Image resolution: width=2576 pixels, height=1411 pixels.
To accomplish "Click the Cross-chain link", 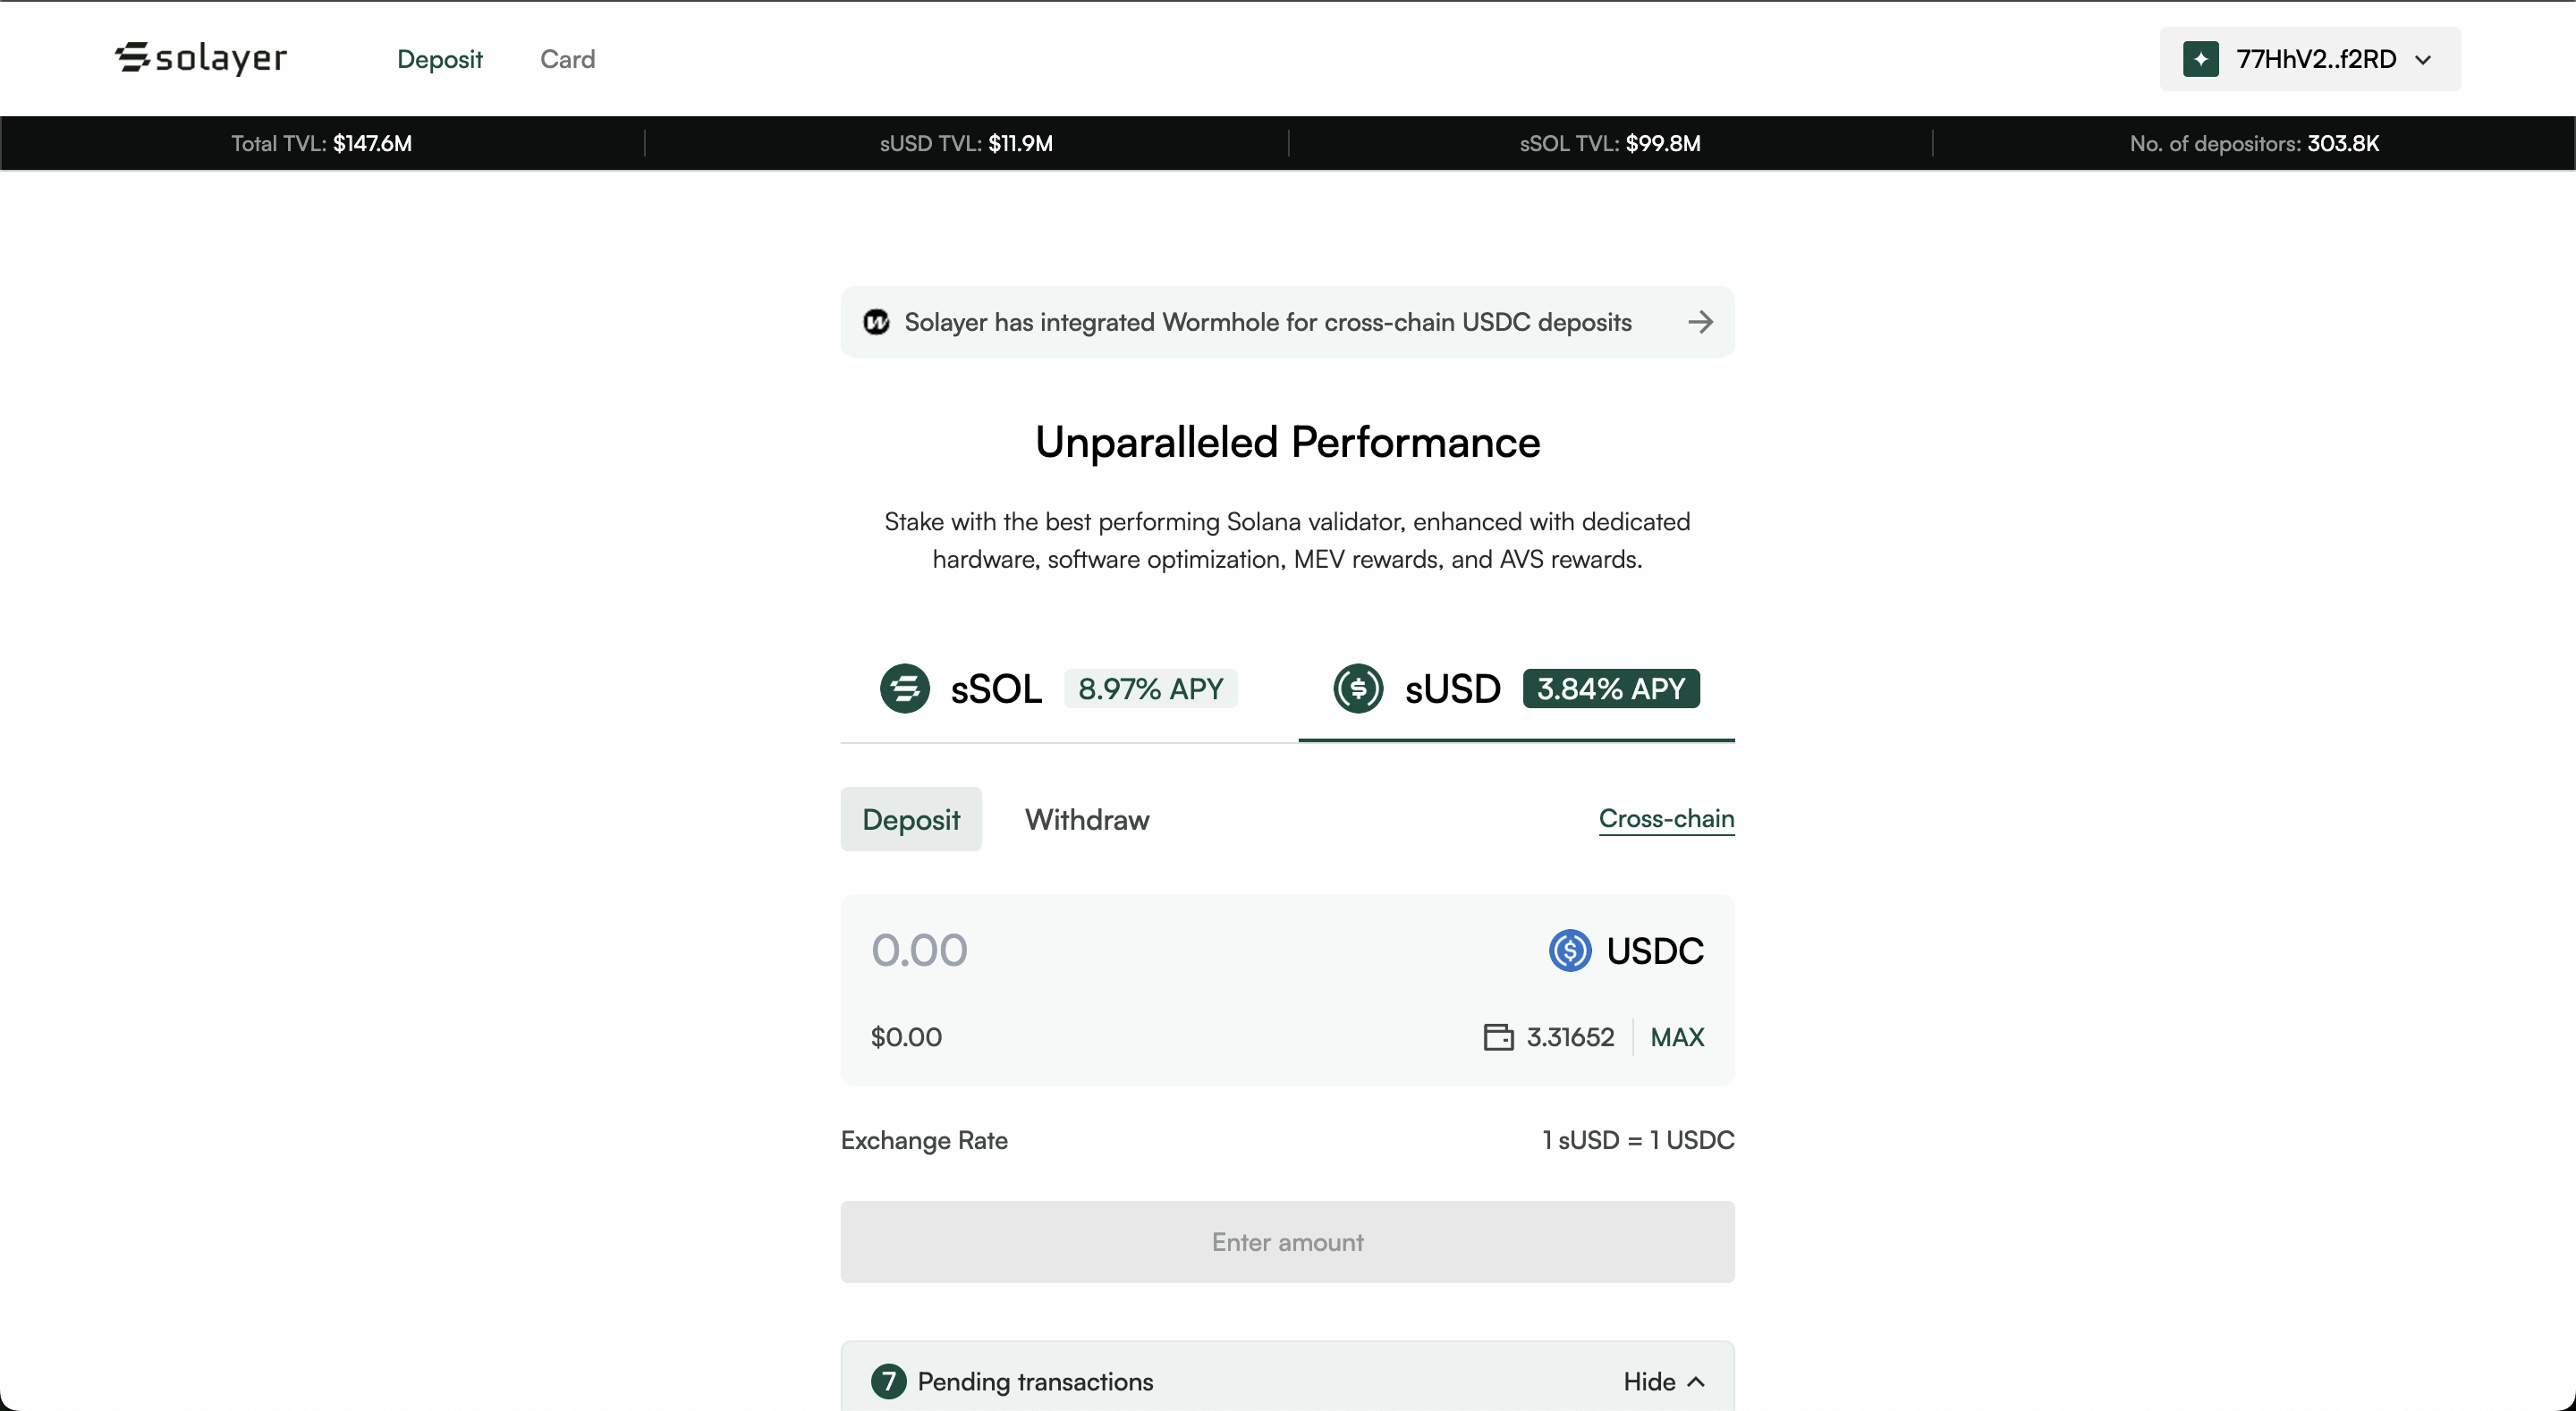I will coord(1665,818).
